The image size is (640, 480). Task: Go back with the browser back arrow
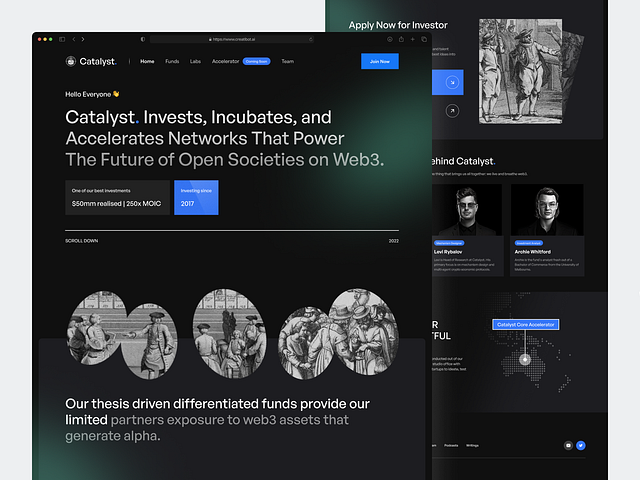(74, 39)
